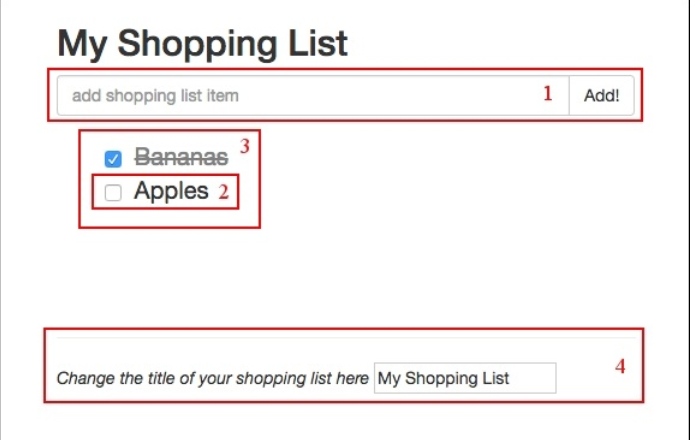
Task: Click the red annotation number 1
Action: pyautogui.click(x=547, y=95)
